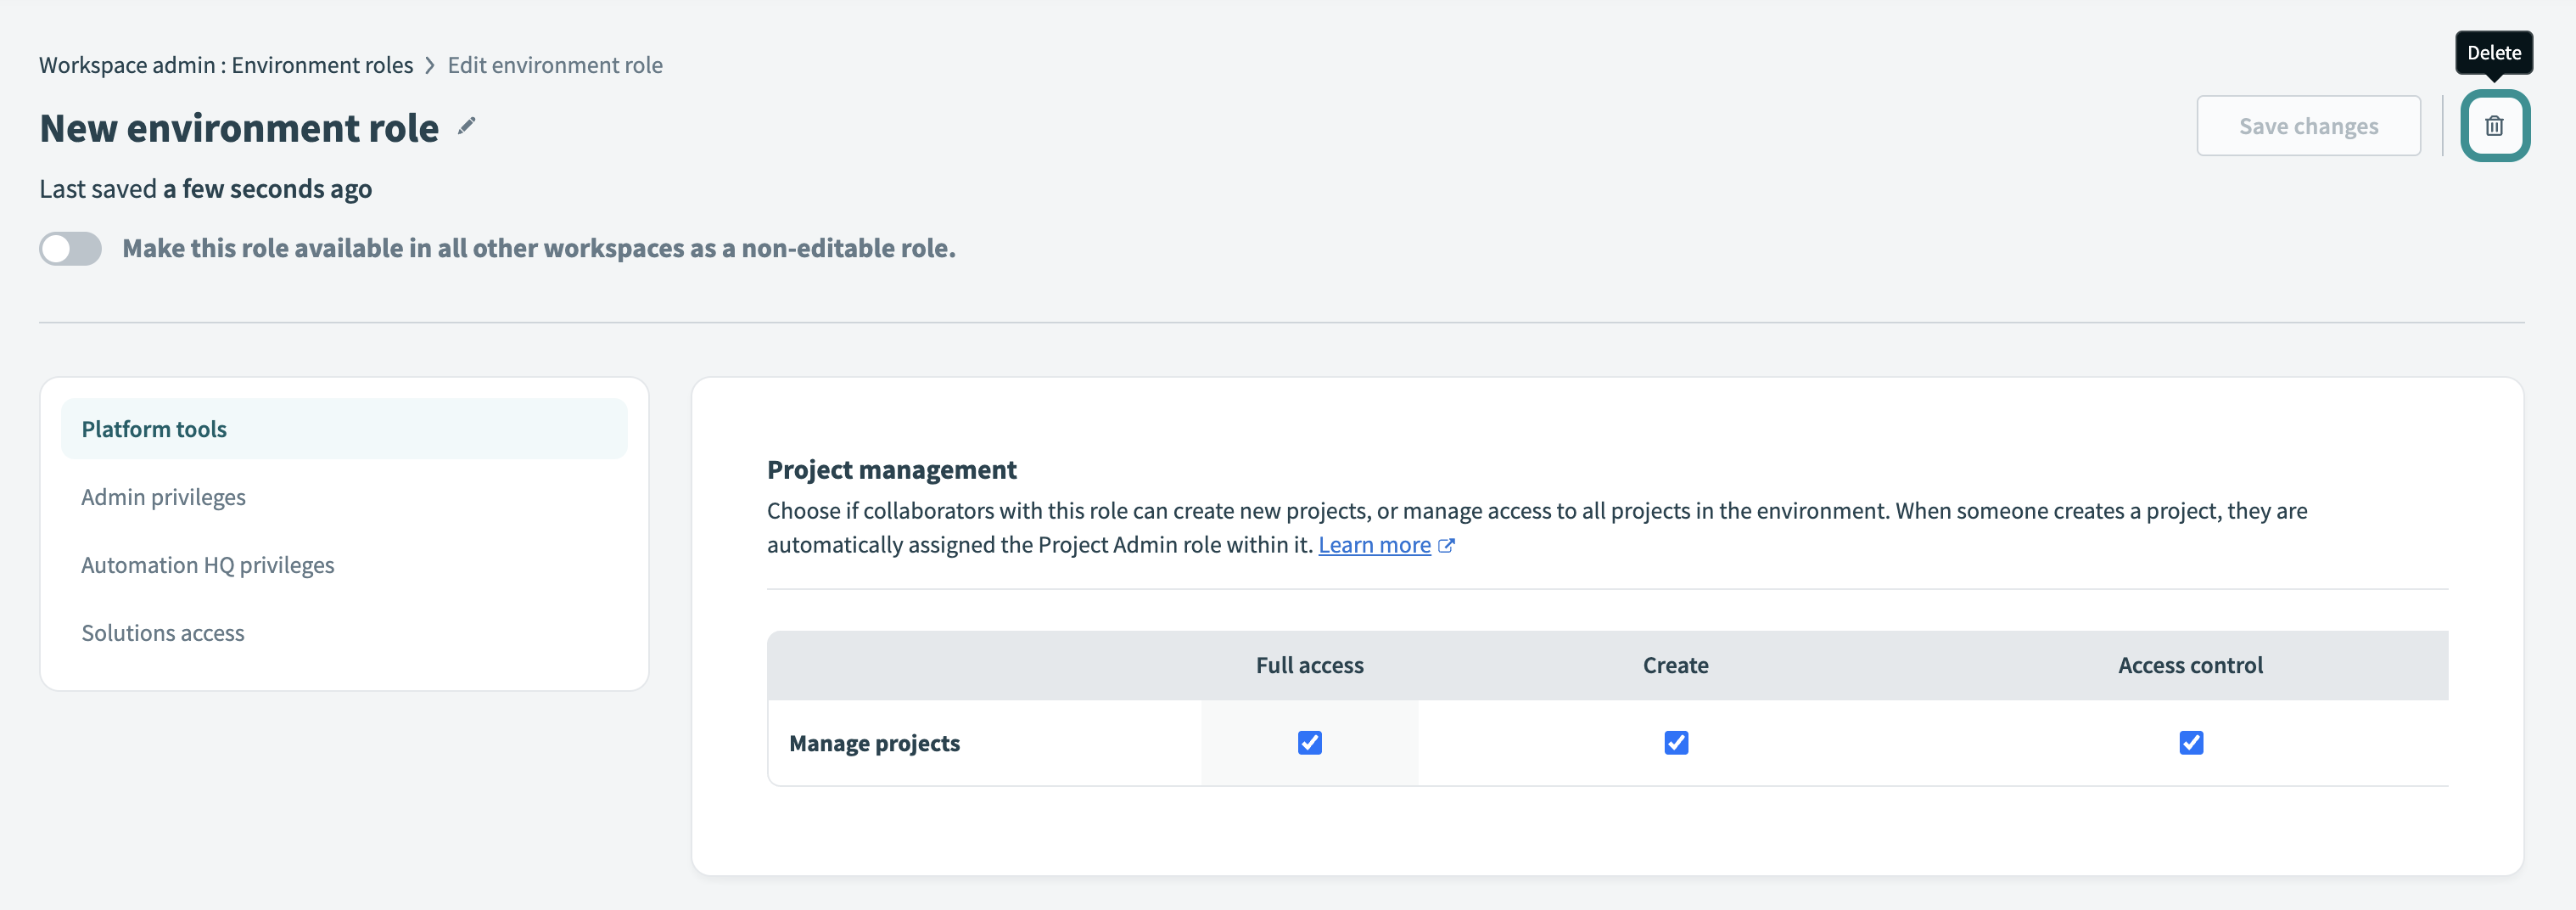
Task: Open the Learn more link
Action: point(1375,545)
